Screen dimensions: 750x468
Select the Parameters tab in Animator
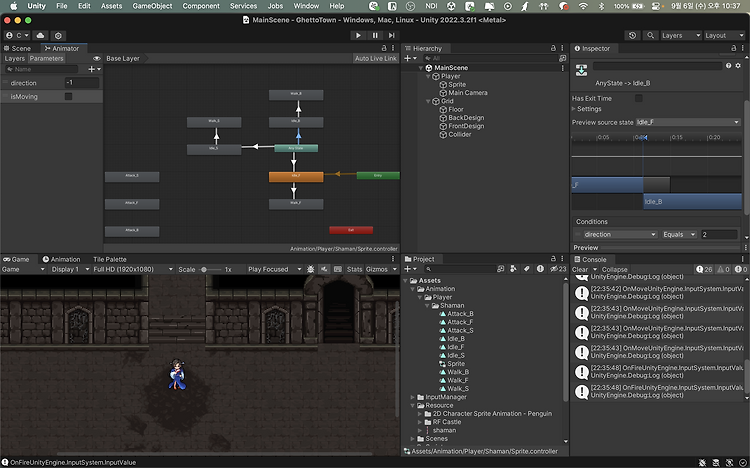pos(46,58)
